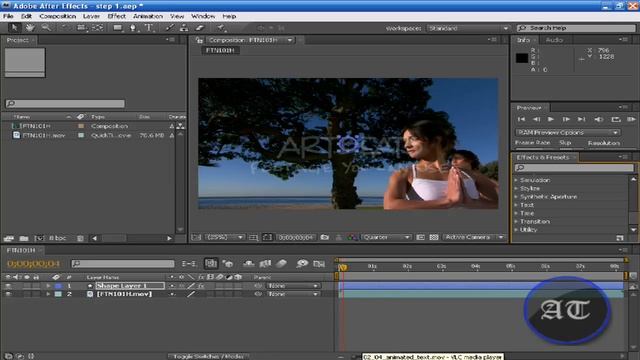Select the Clone Stamp tool

(x=184, y=28)
